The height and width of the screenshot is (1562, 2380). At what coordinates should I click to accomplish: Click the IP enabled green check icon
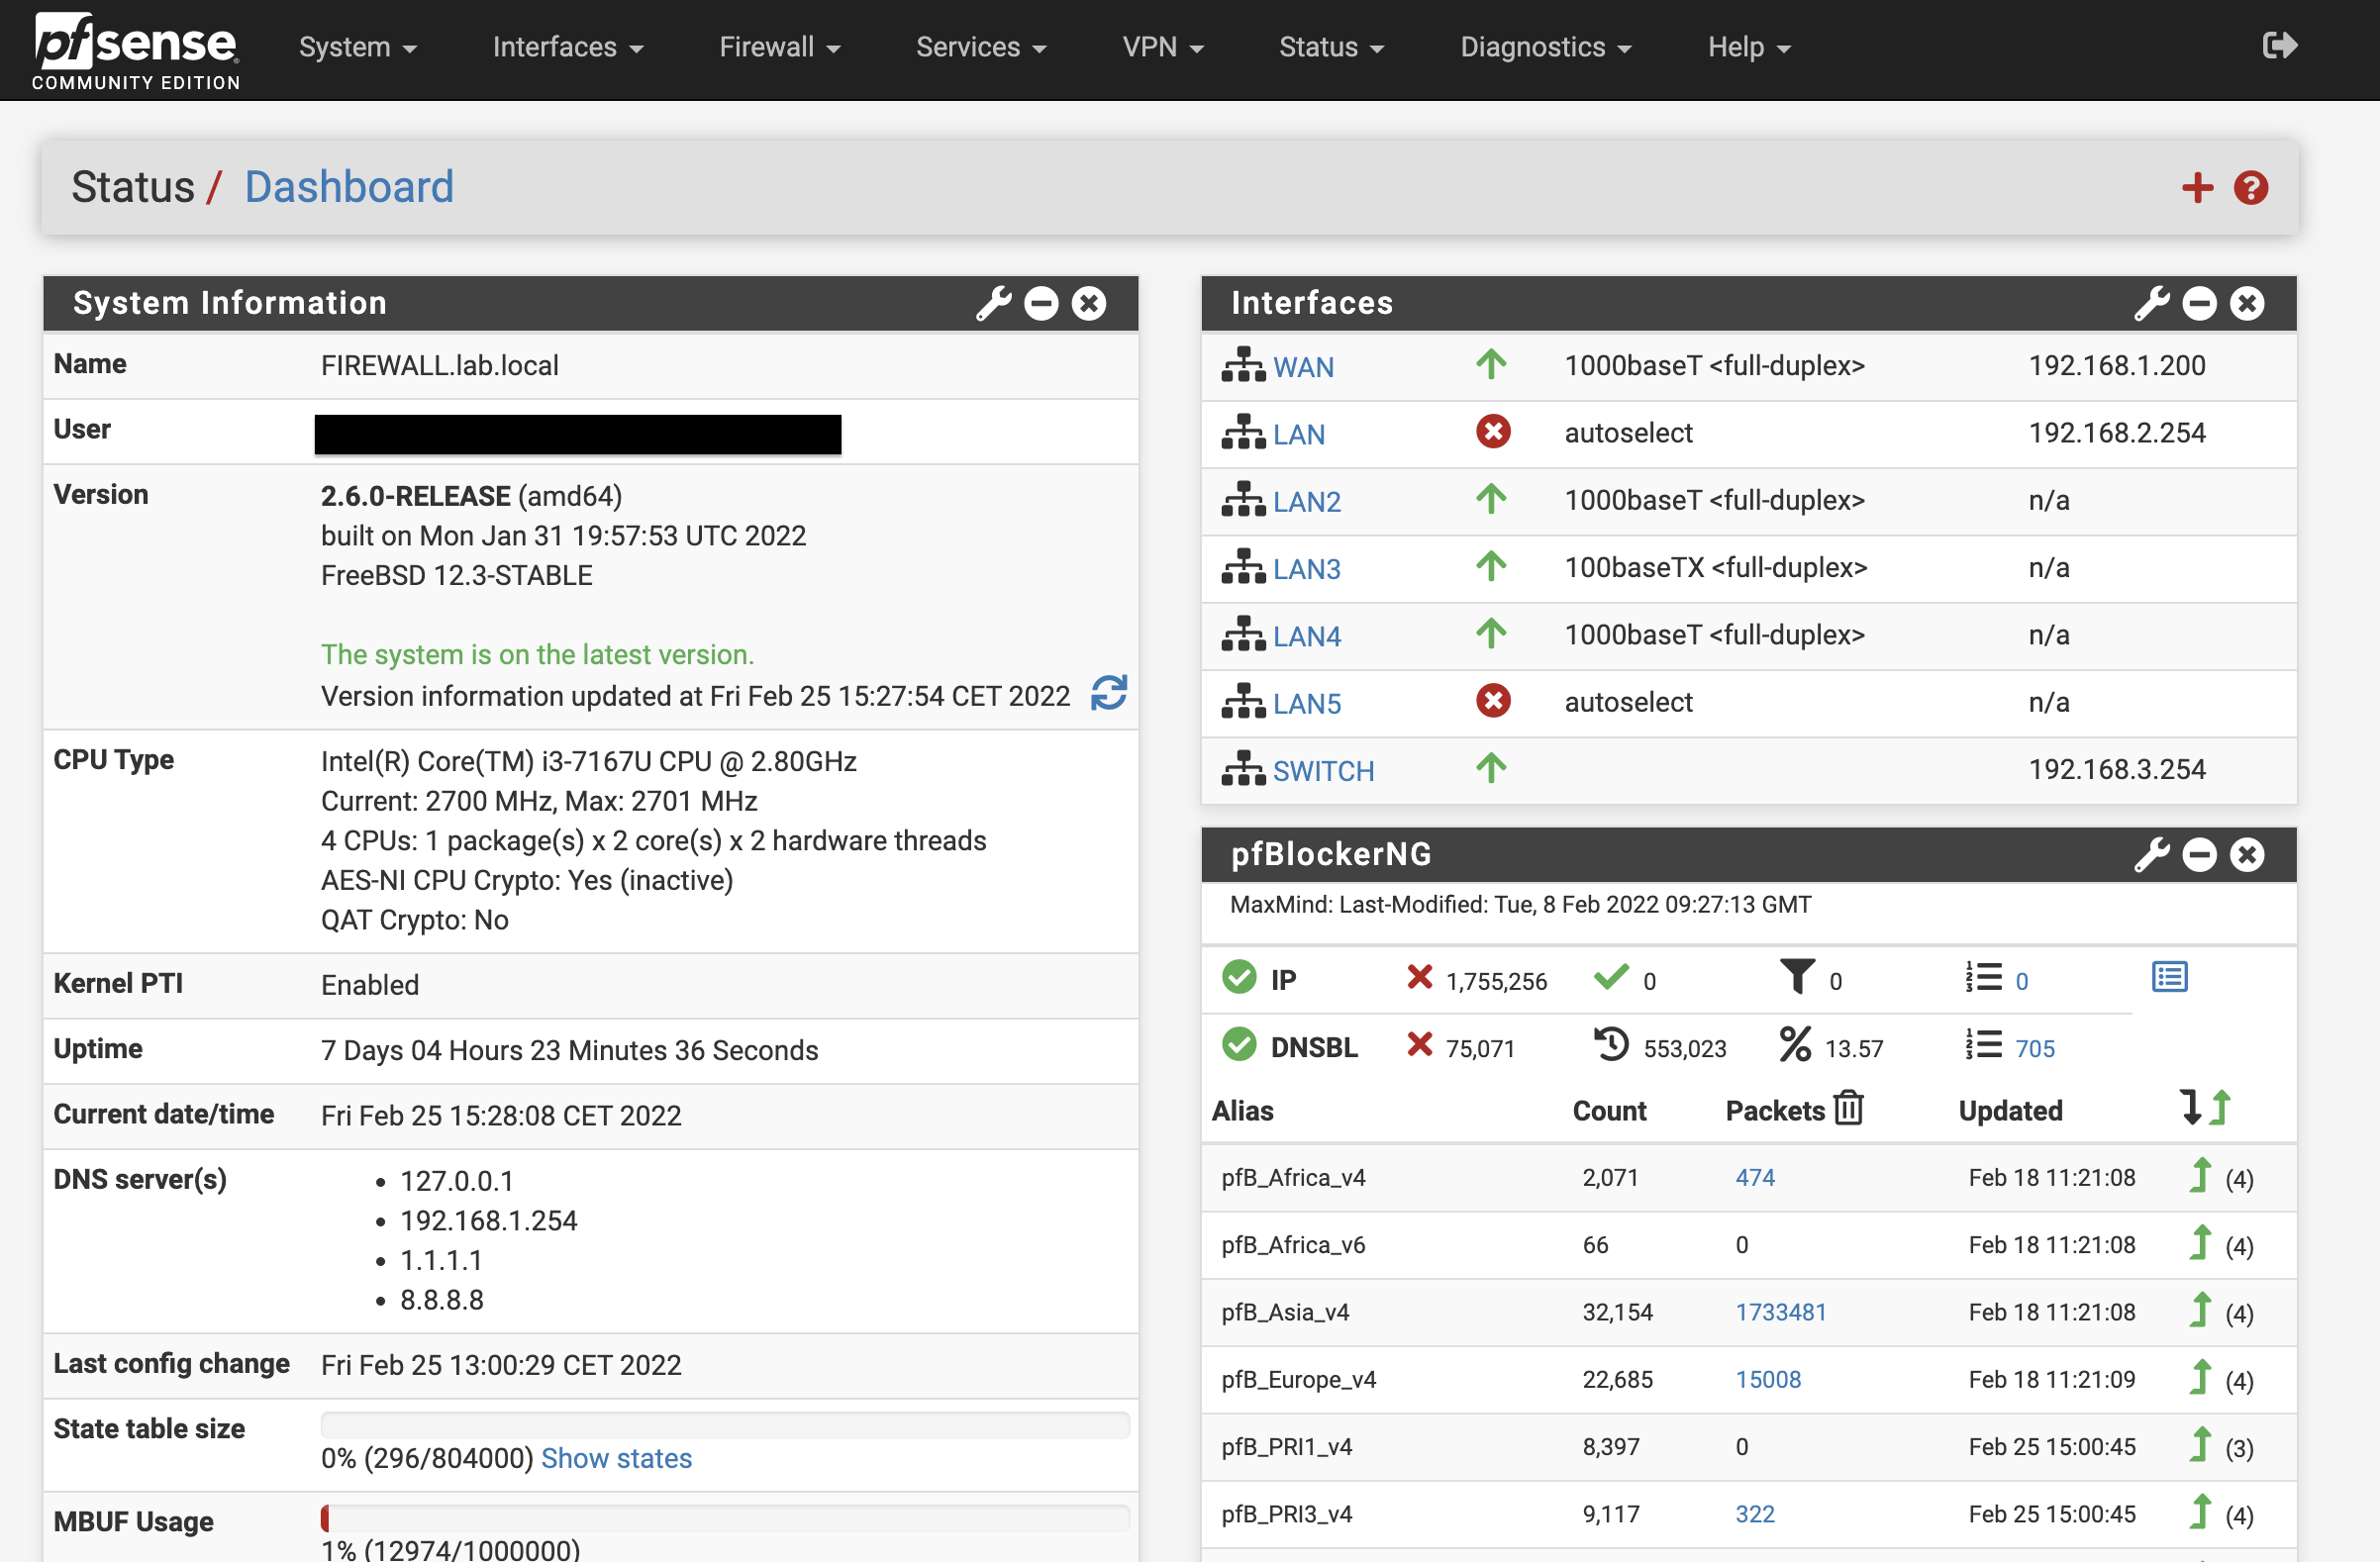[1239, 977]
